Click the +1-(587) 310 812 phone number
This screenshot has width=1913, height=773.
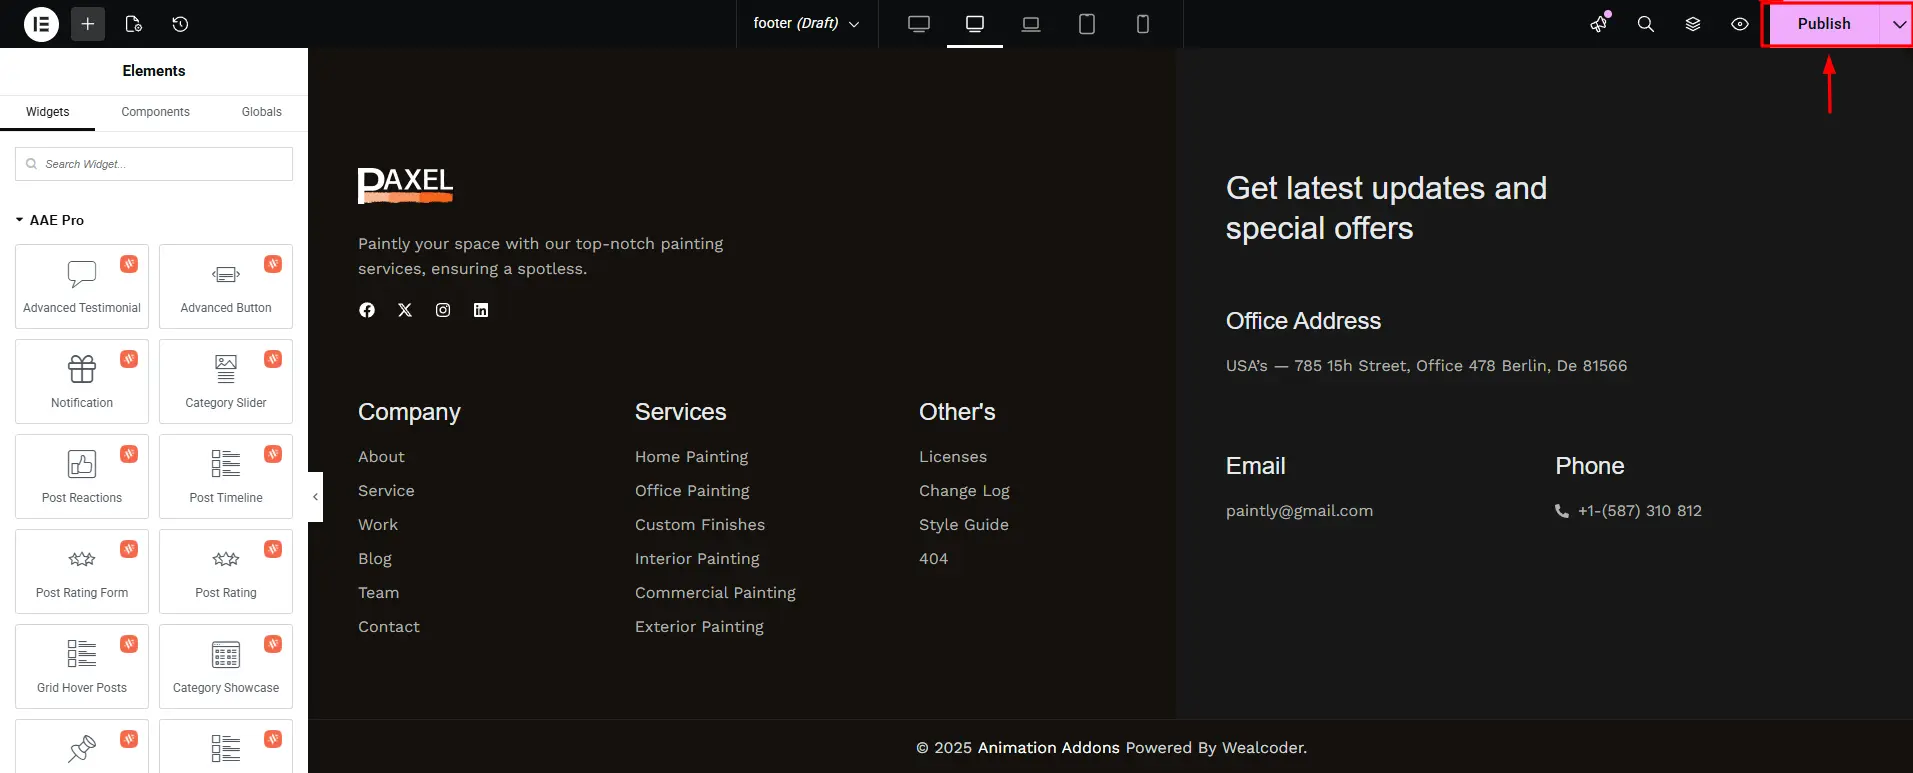[1639, 511]
